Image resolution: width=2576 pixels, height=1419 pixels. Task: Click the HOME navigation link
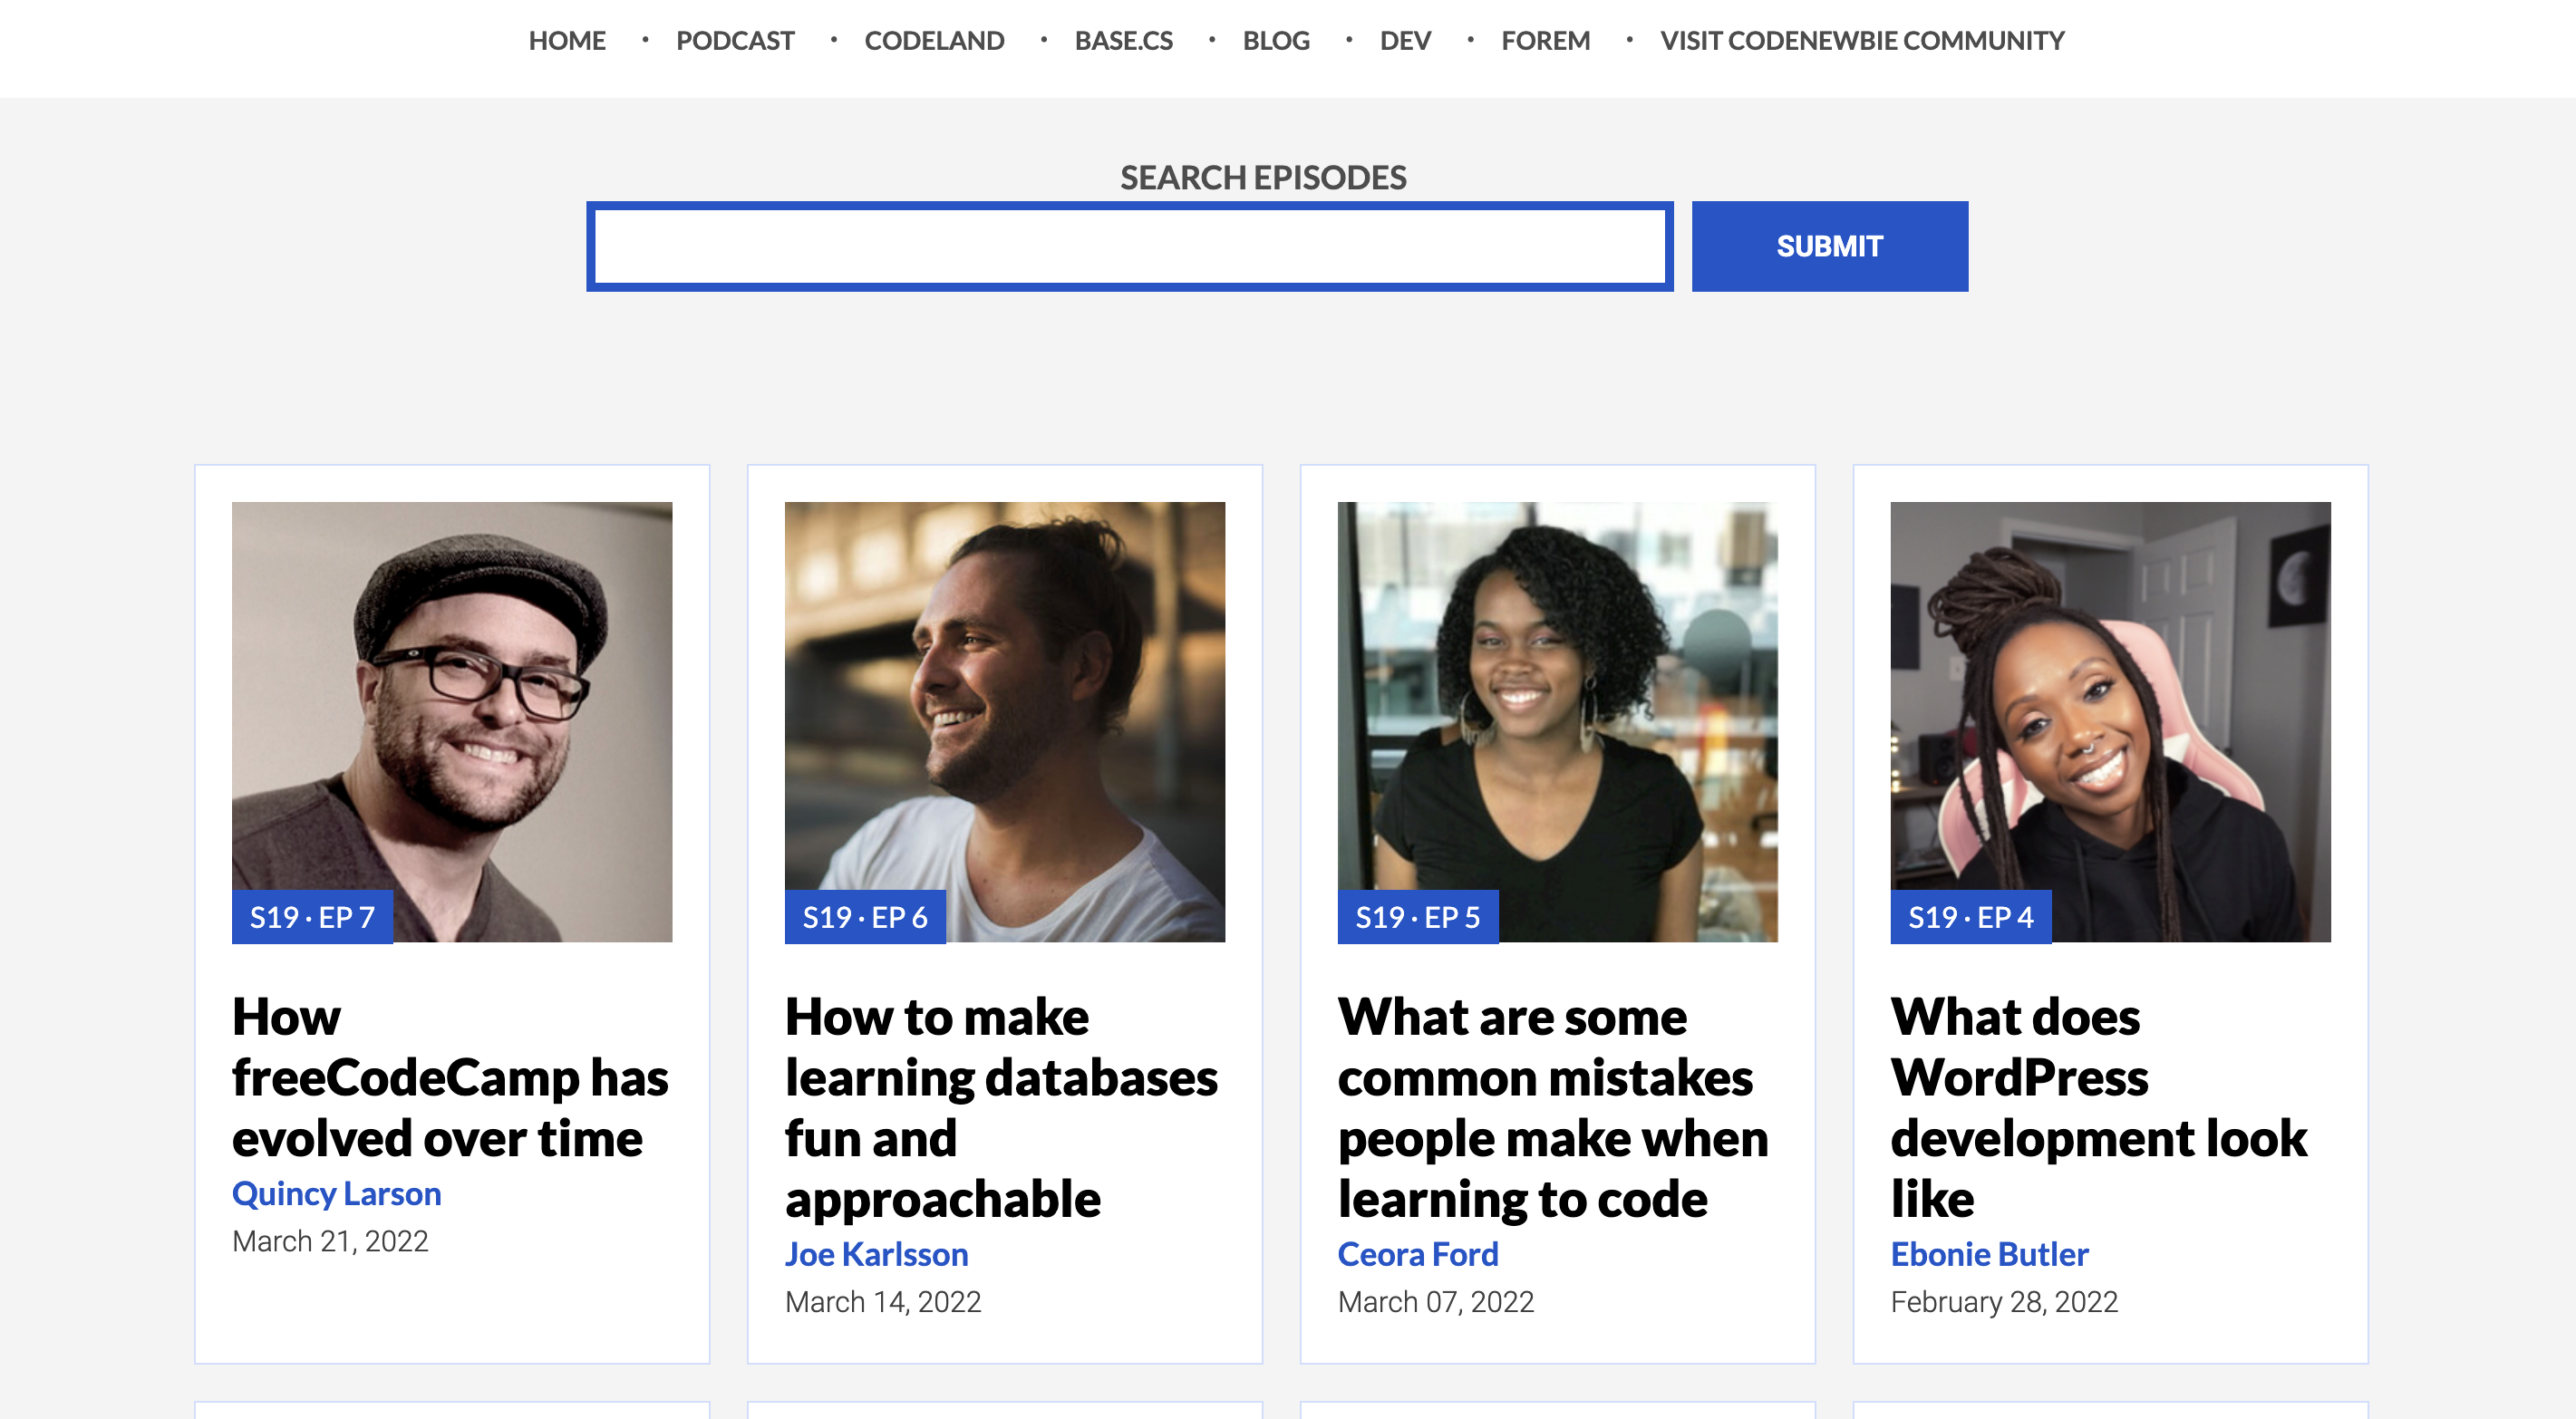[567, 41]
